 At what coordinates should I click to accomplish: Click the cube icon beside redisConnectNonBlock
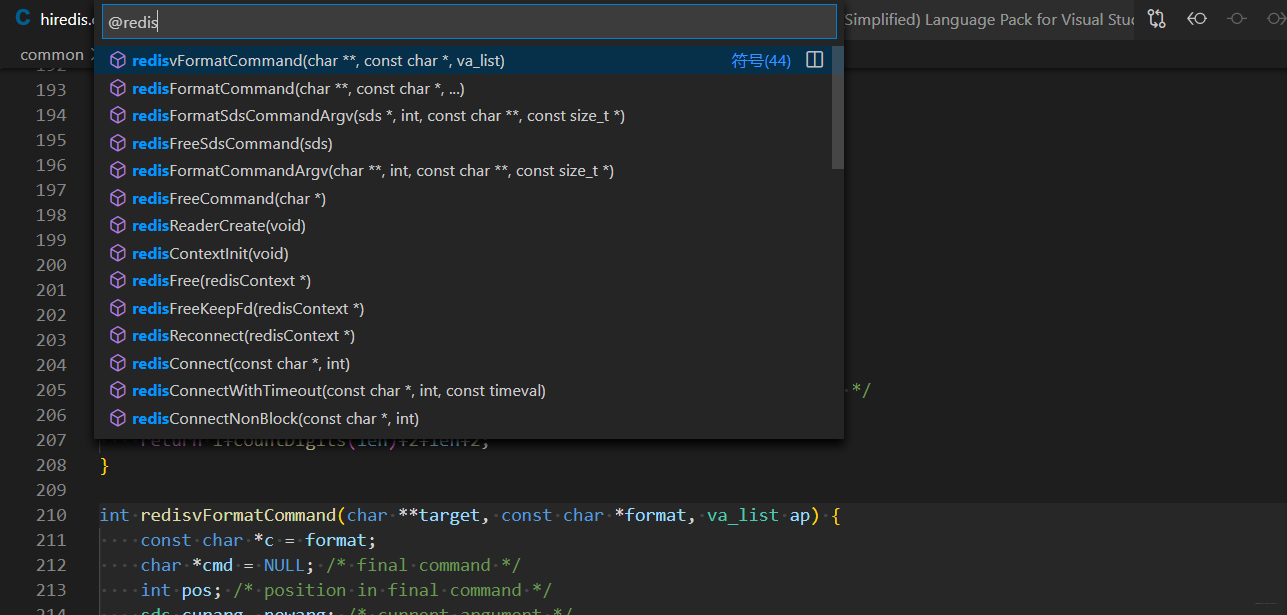pyautogui.click(x=118, y=418)
